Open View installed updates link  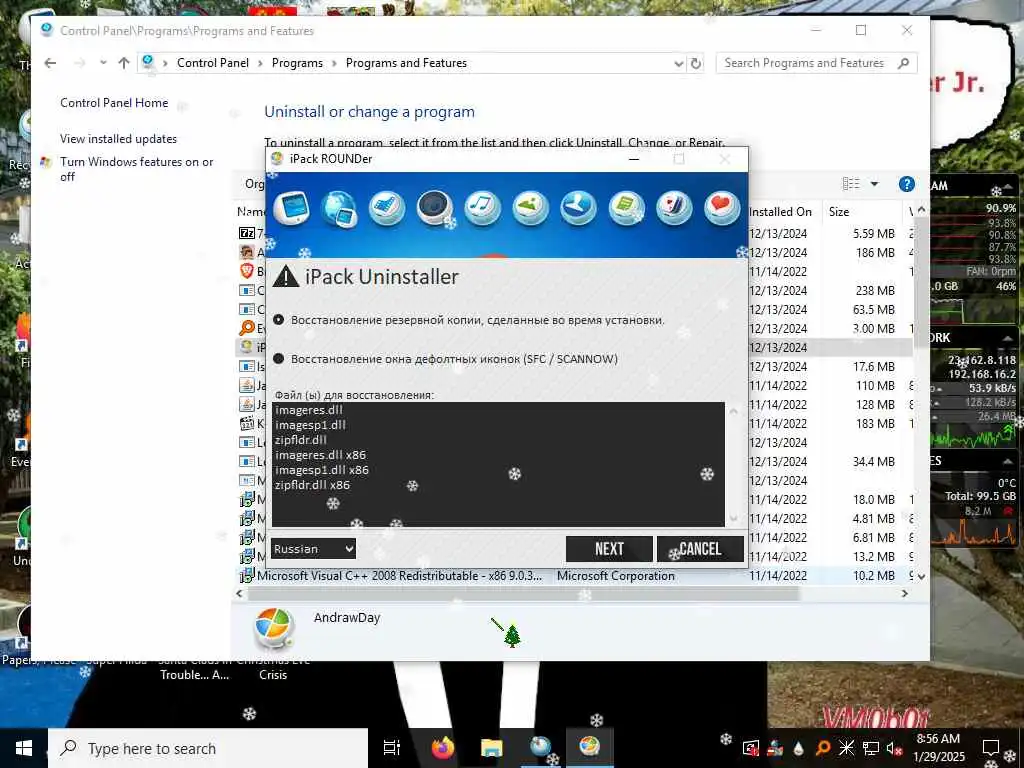click(x=119, y=139)
